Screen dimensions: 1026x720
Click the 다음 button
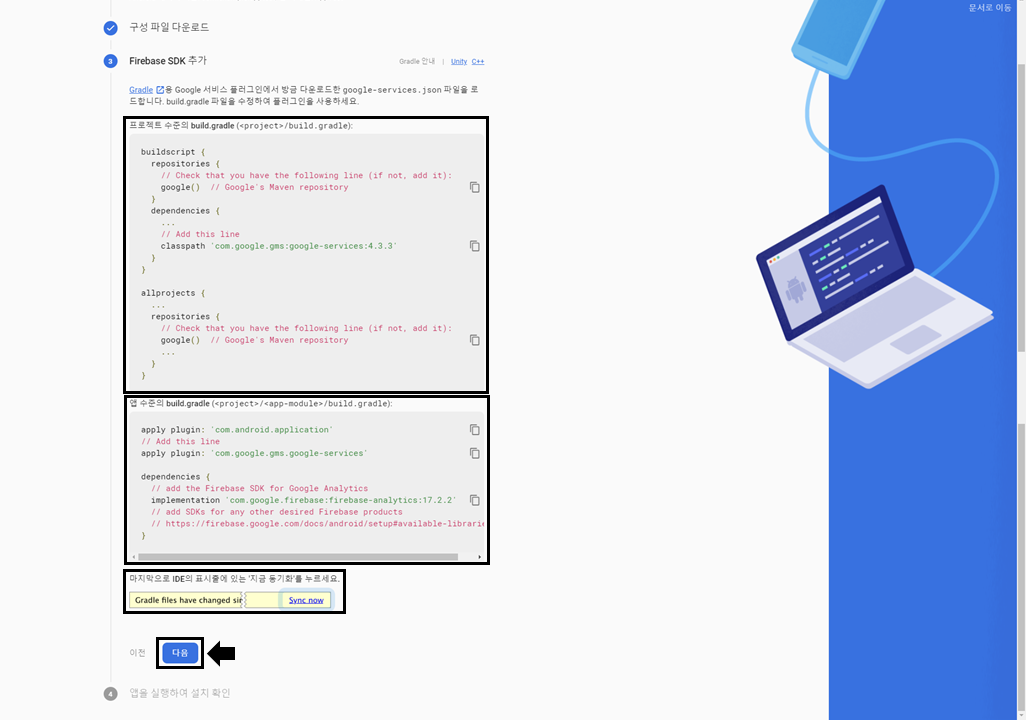coord(180,653)
